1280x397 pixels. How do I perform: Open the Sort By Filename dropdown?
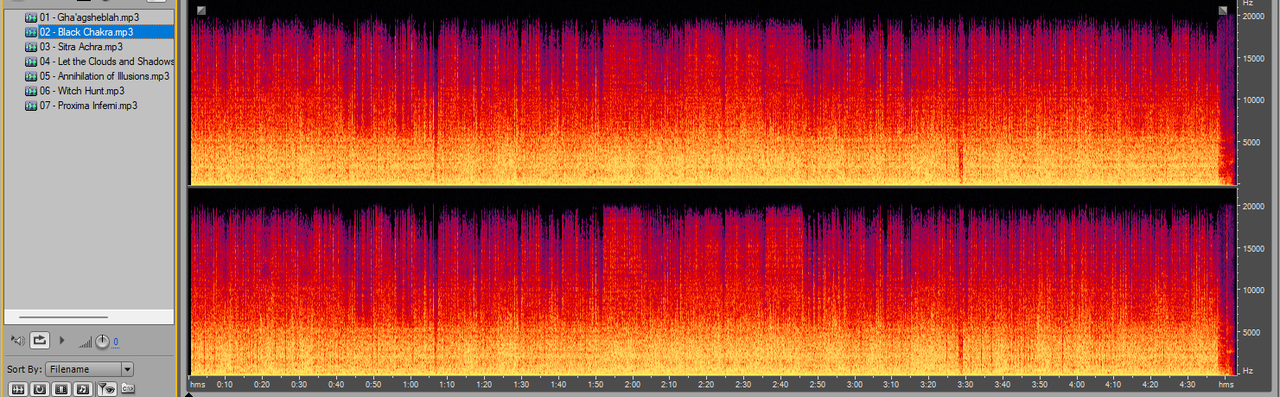89,369
